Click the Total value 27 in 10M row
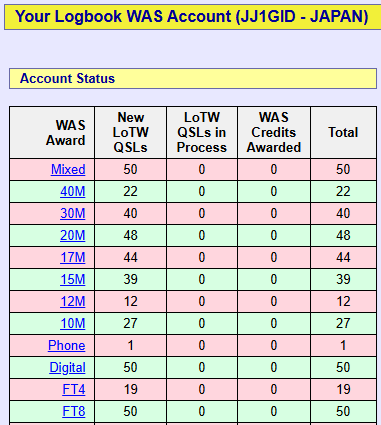 343,323
